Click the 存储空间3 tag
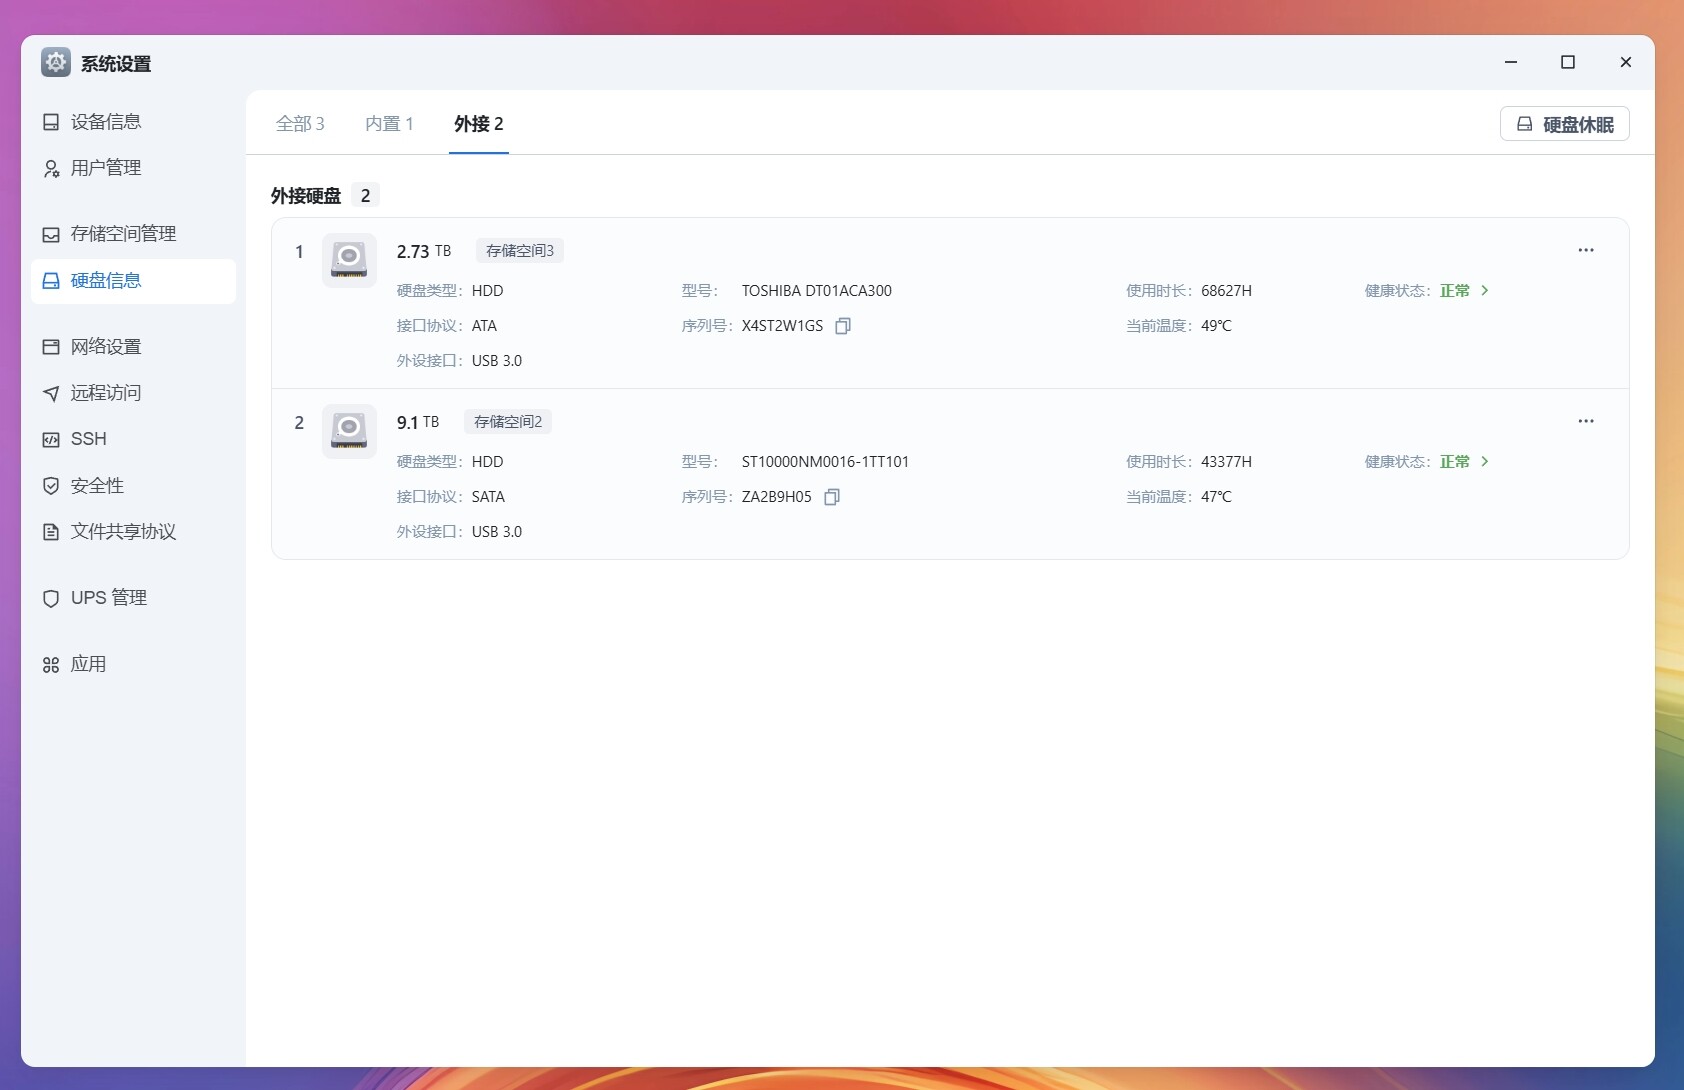The height and width of the screenshot is (1090, 1684). pyautogui.click(x=520, y=251)
